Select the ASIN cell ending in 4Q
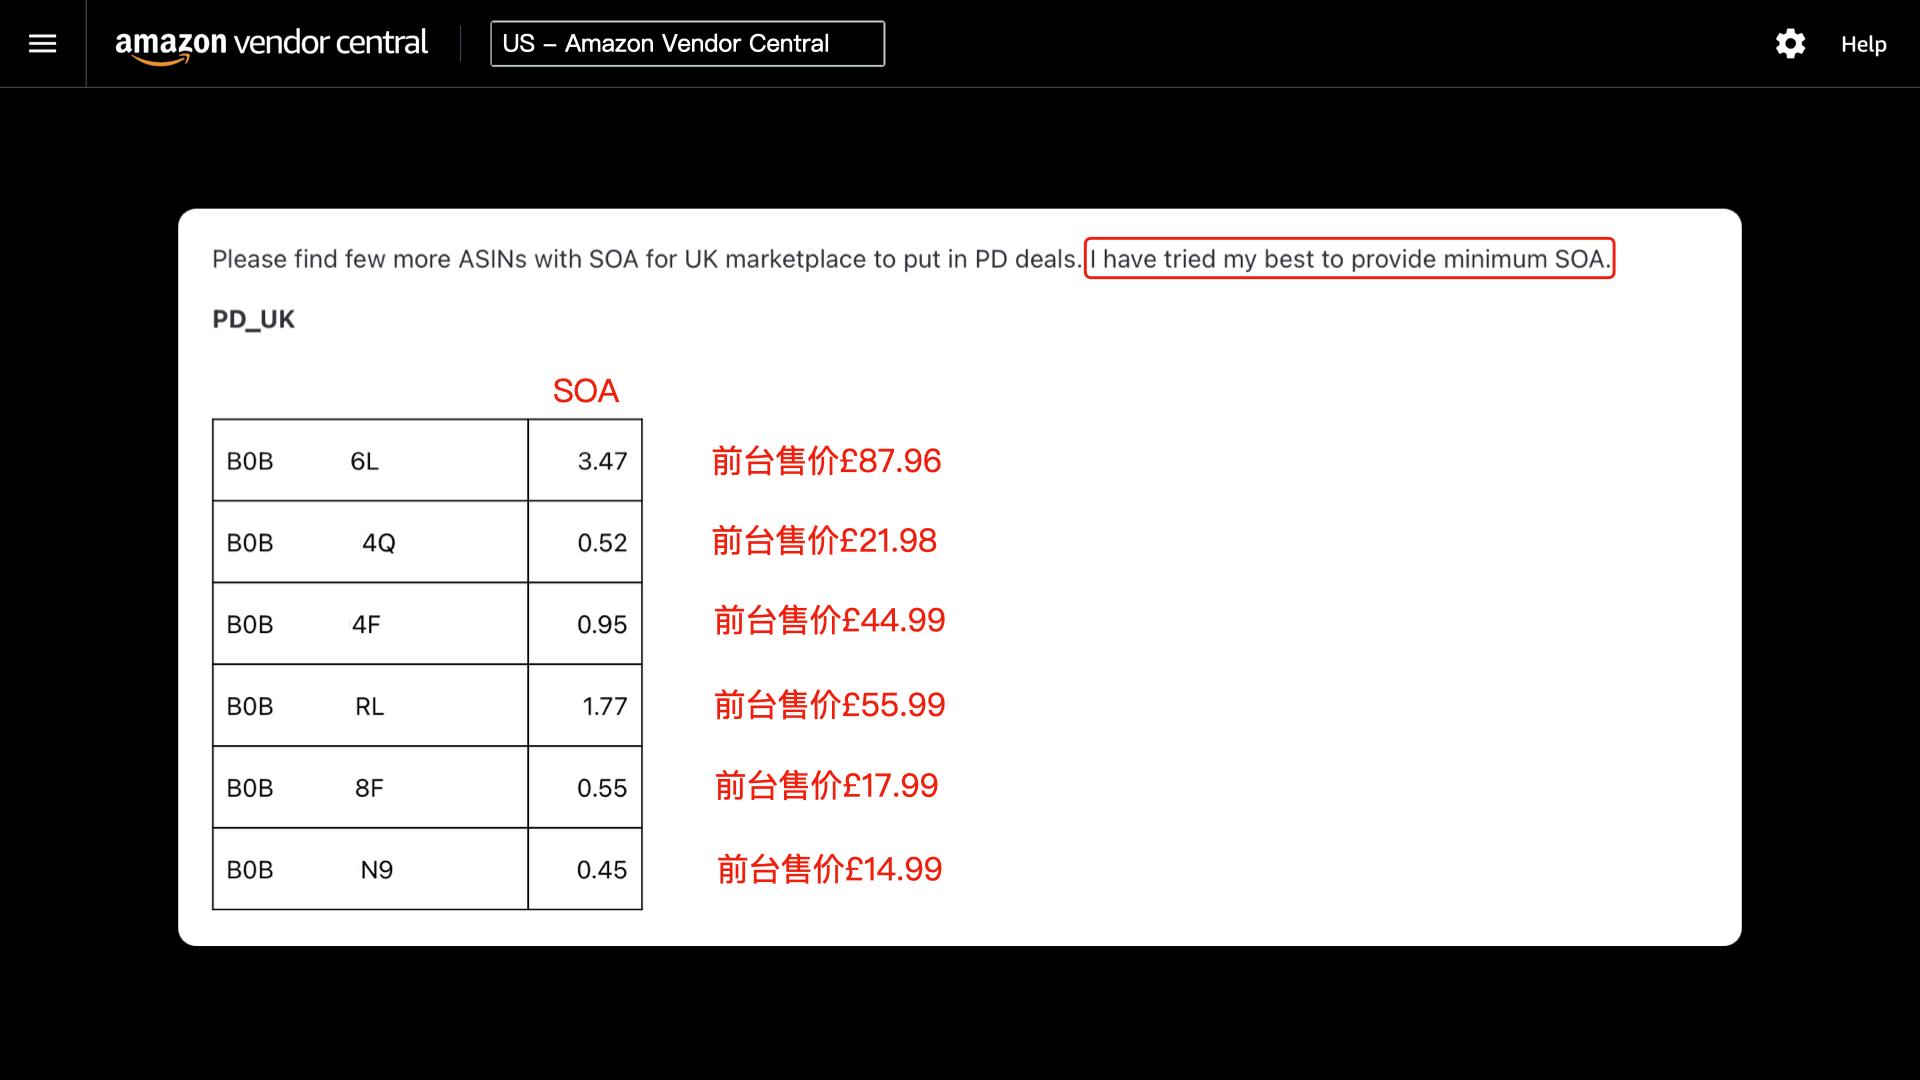Screen dimensions: 1920x1080 370,543
